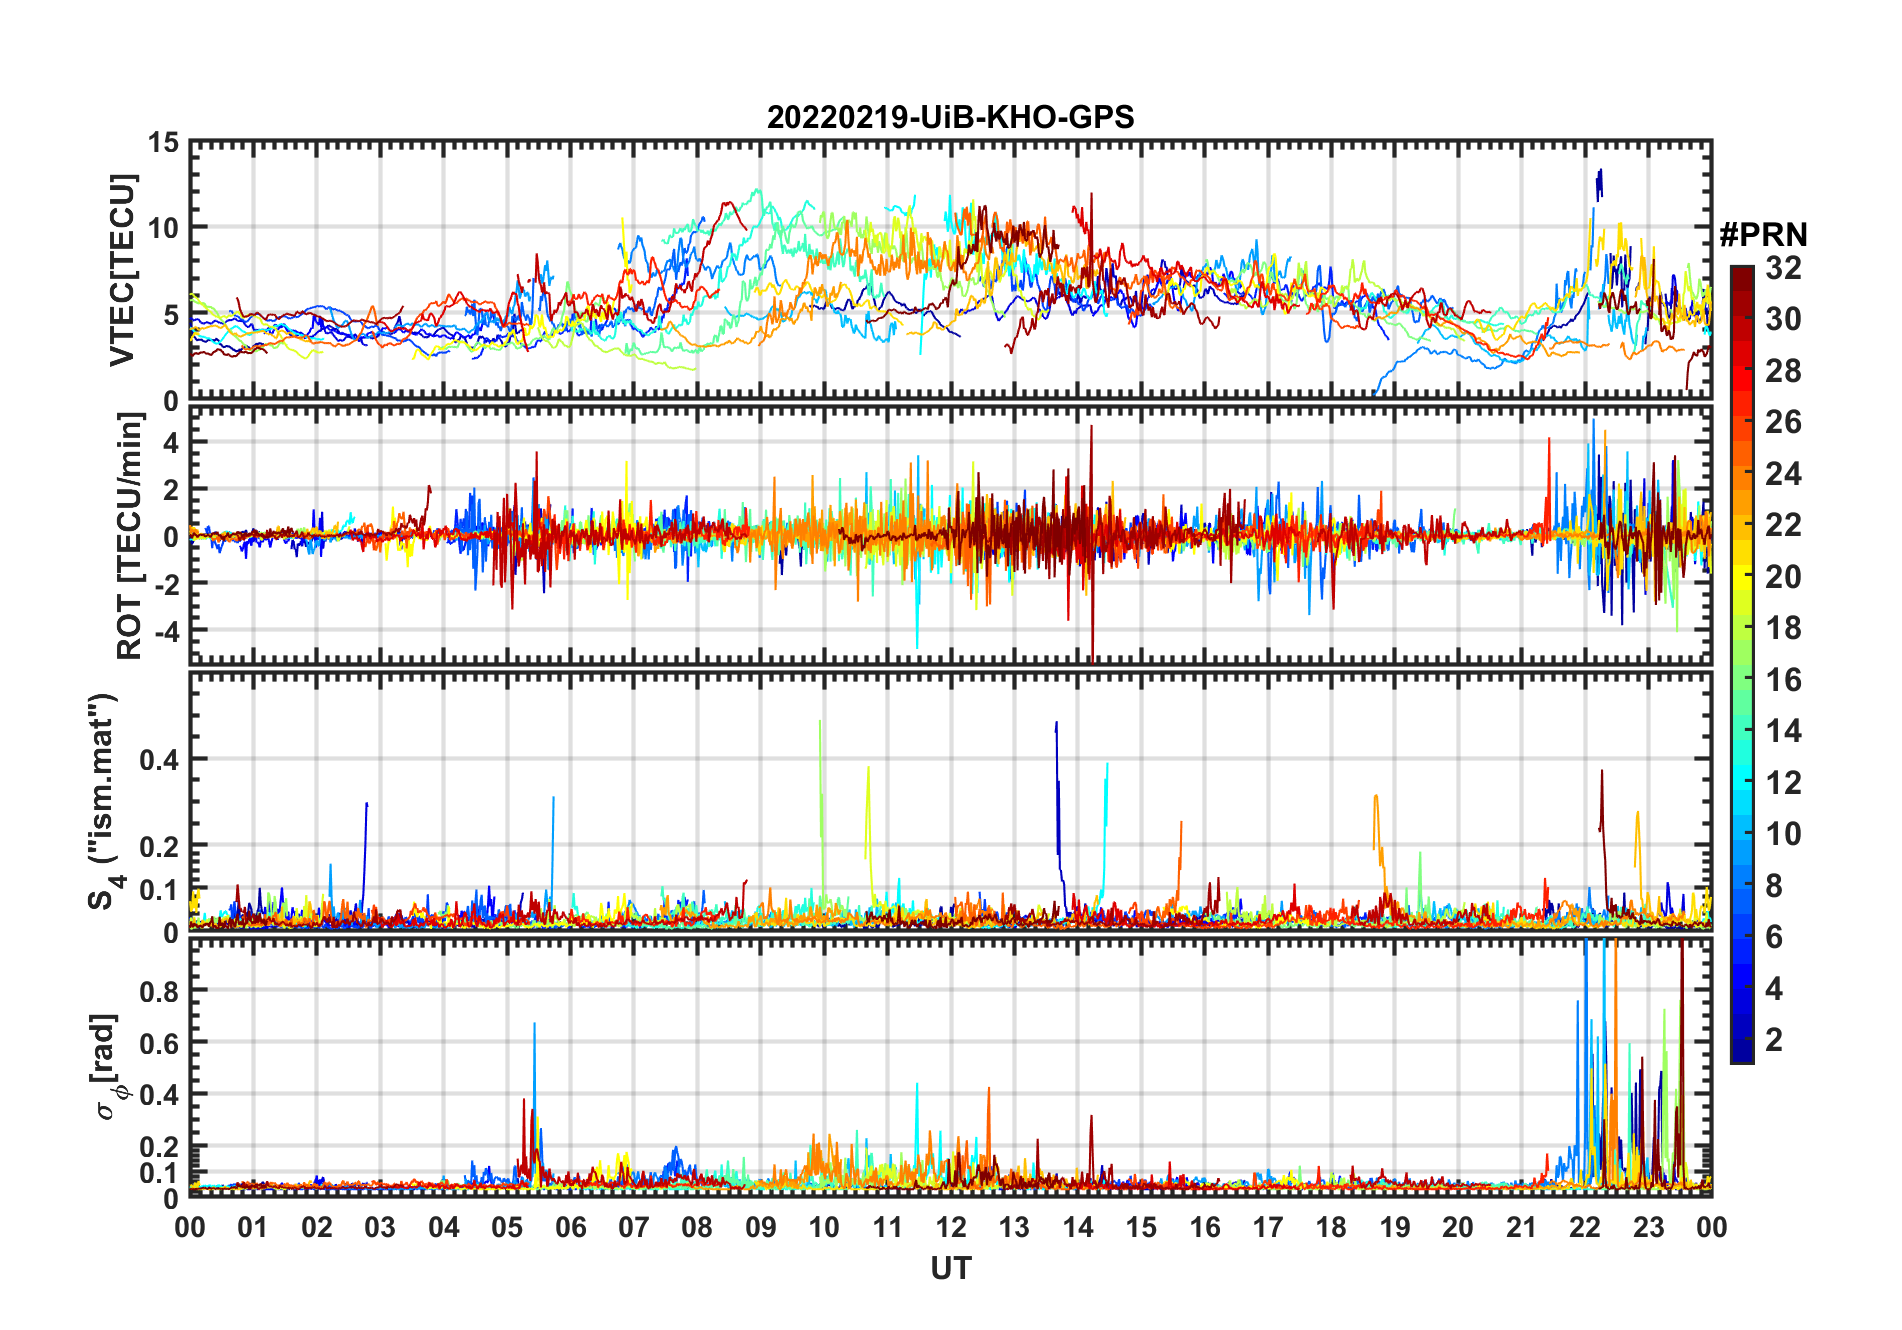1902x1330 pixels.
Task: Click colorbar tick label 14
Action: (x=1783, y=731)
